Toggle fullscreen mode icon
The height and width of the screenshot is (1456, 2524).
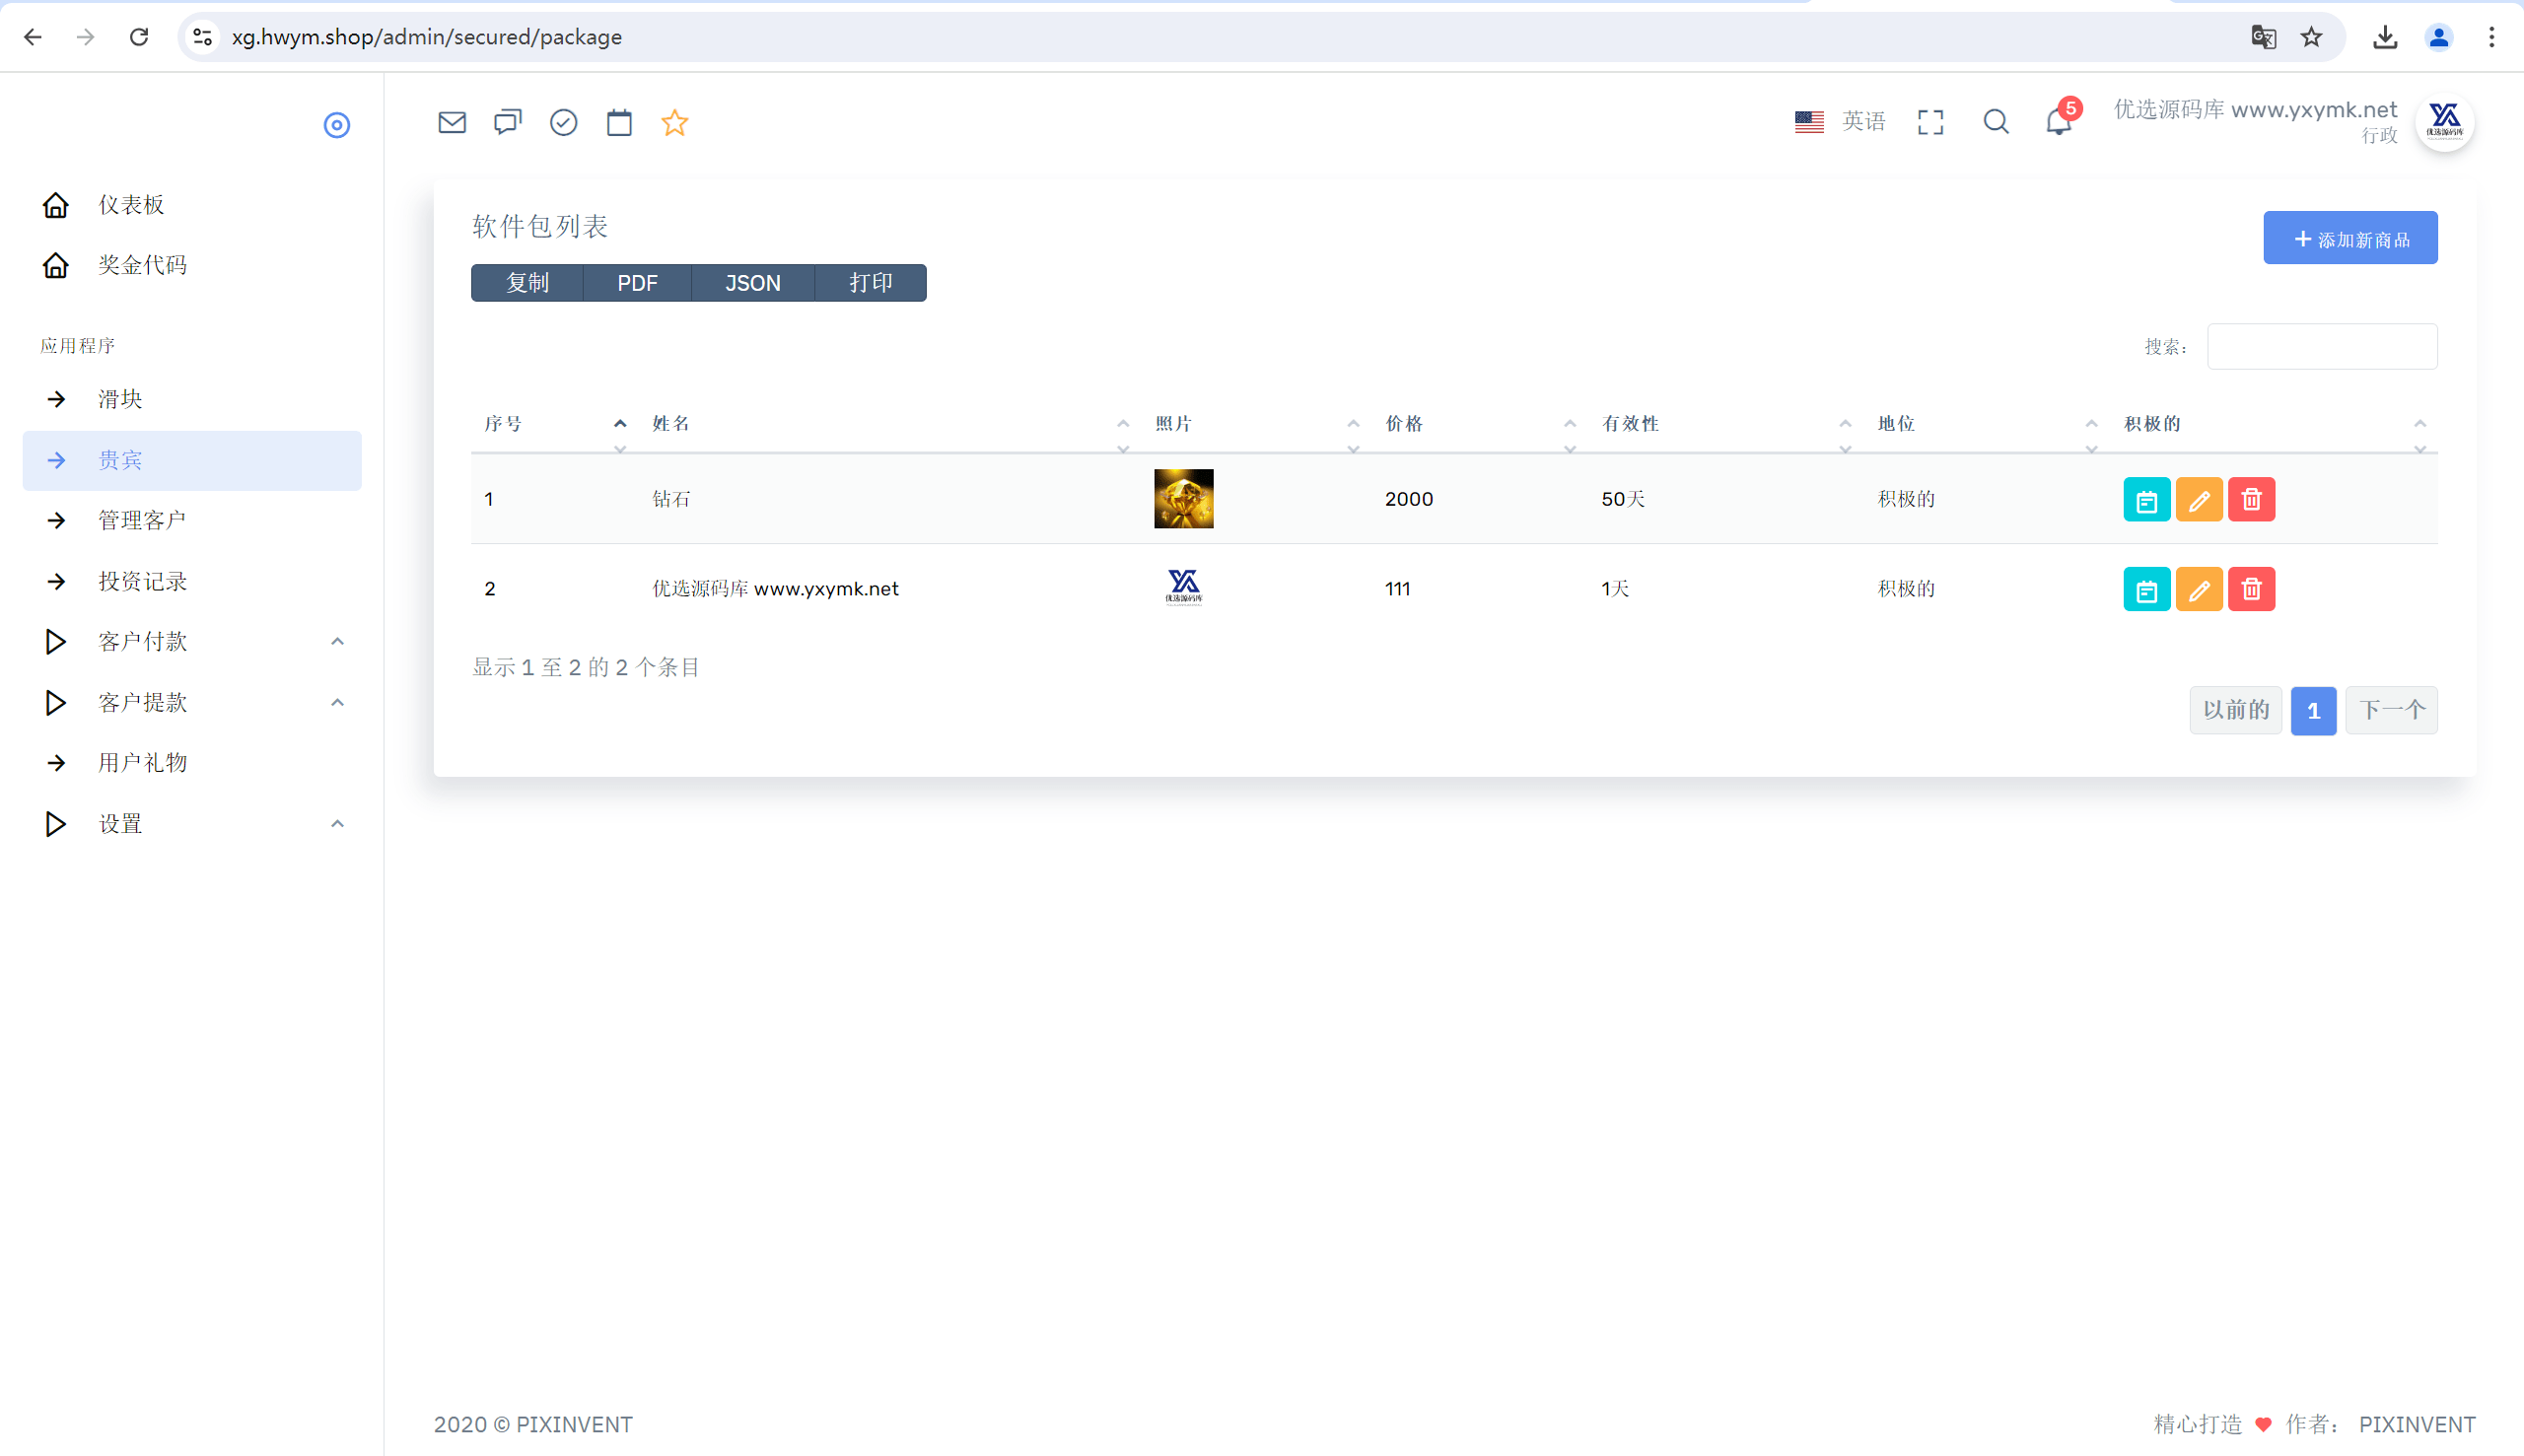pos(1931,122)
